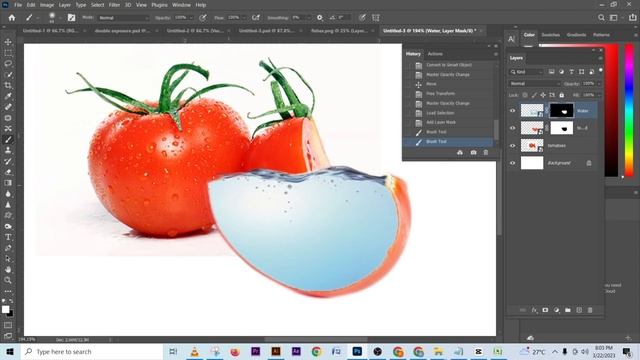Select the Gradient tool

click(x=8, y=183)
